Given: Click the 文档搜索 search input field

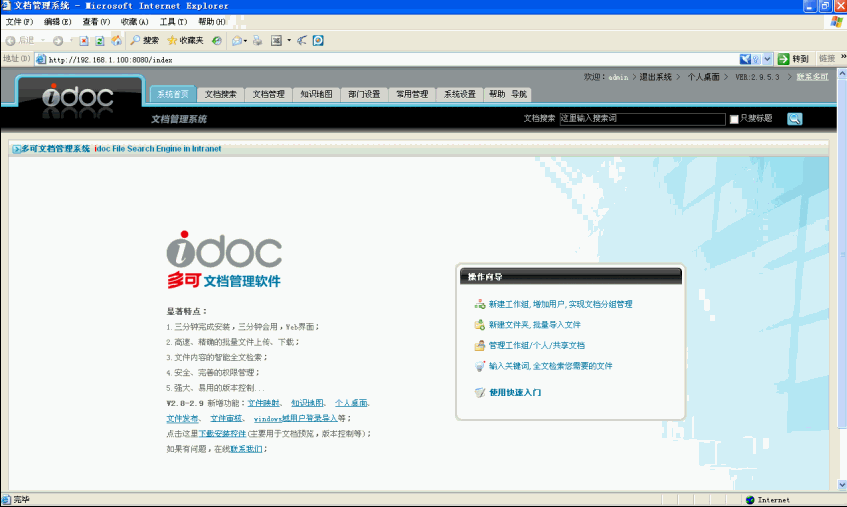Looking at the screenshot, I should (642, 119).
